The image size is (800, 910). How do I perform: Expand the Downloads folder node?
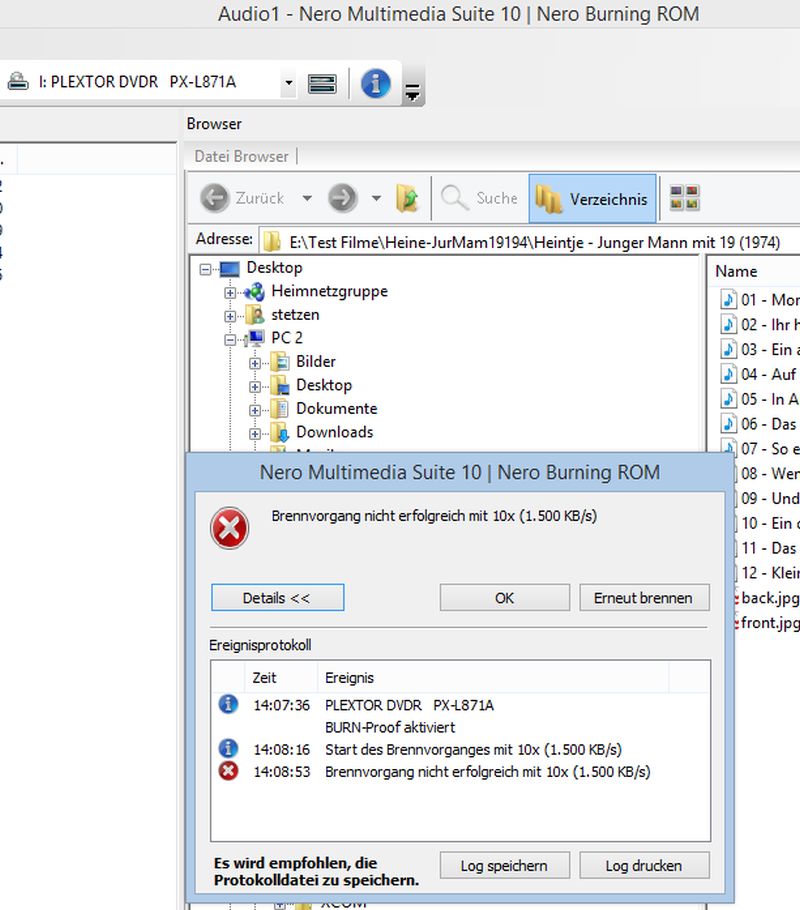[254, 434]
